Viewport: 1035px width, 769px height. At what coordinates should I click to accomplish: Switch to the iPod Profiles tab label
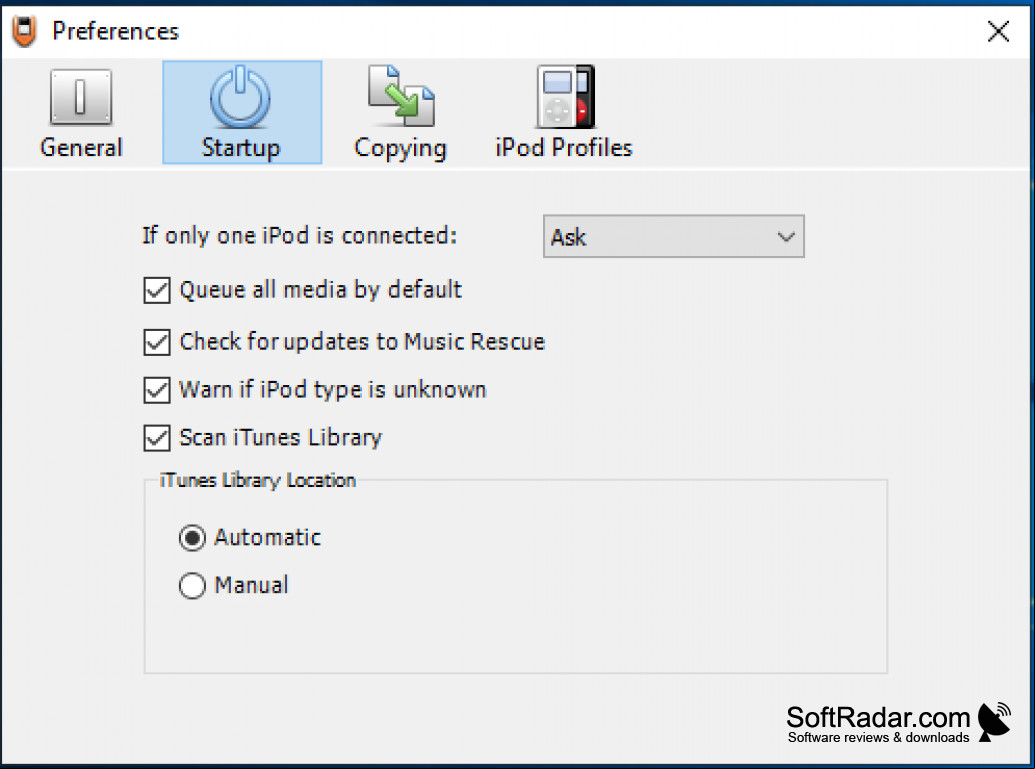[x=564, y=147]
